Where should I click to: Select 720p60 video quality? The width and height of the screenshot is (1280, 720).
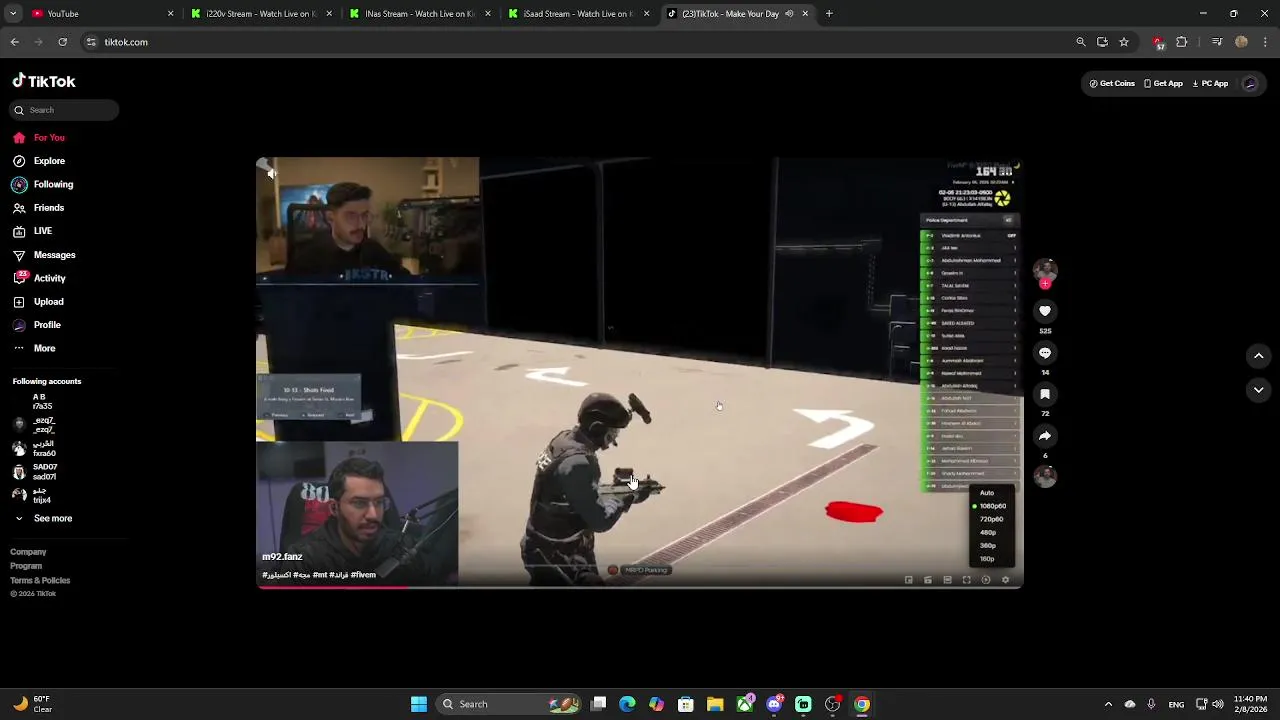click(x=991, y=519)
